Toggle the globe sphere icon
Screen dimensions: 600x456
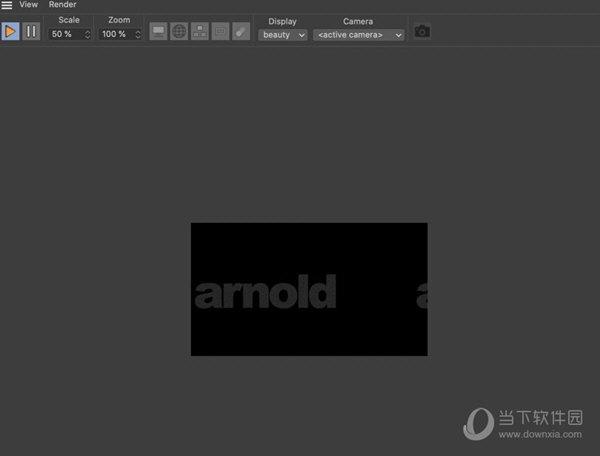[179, 31]
